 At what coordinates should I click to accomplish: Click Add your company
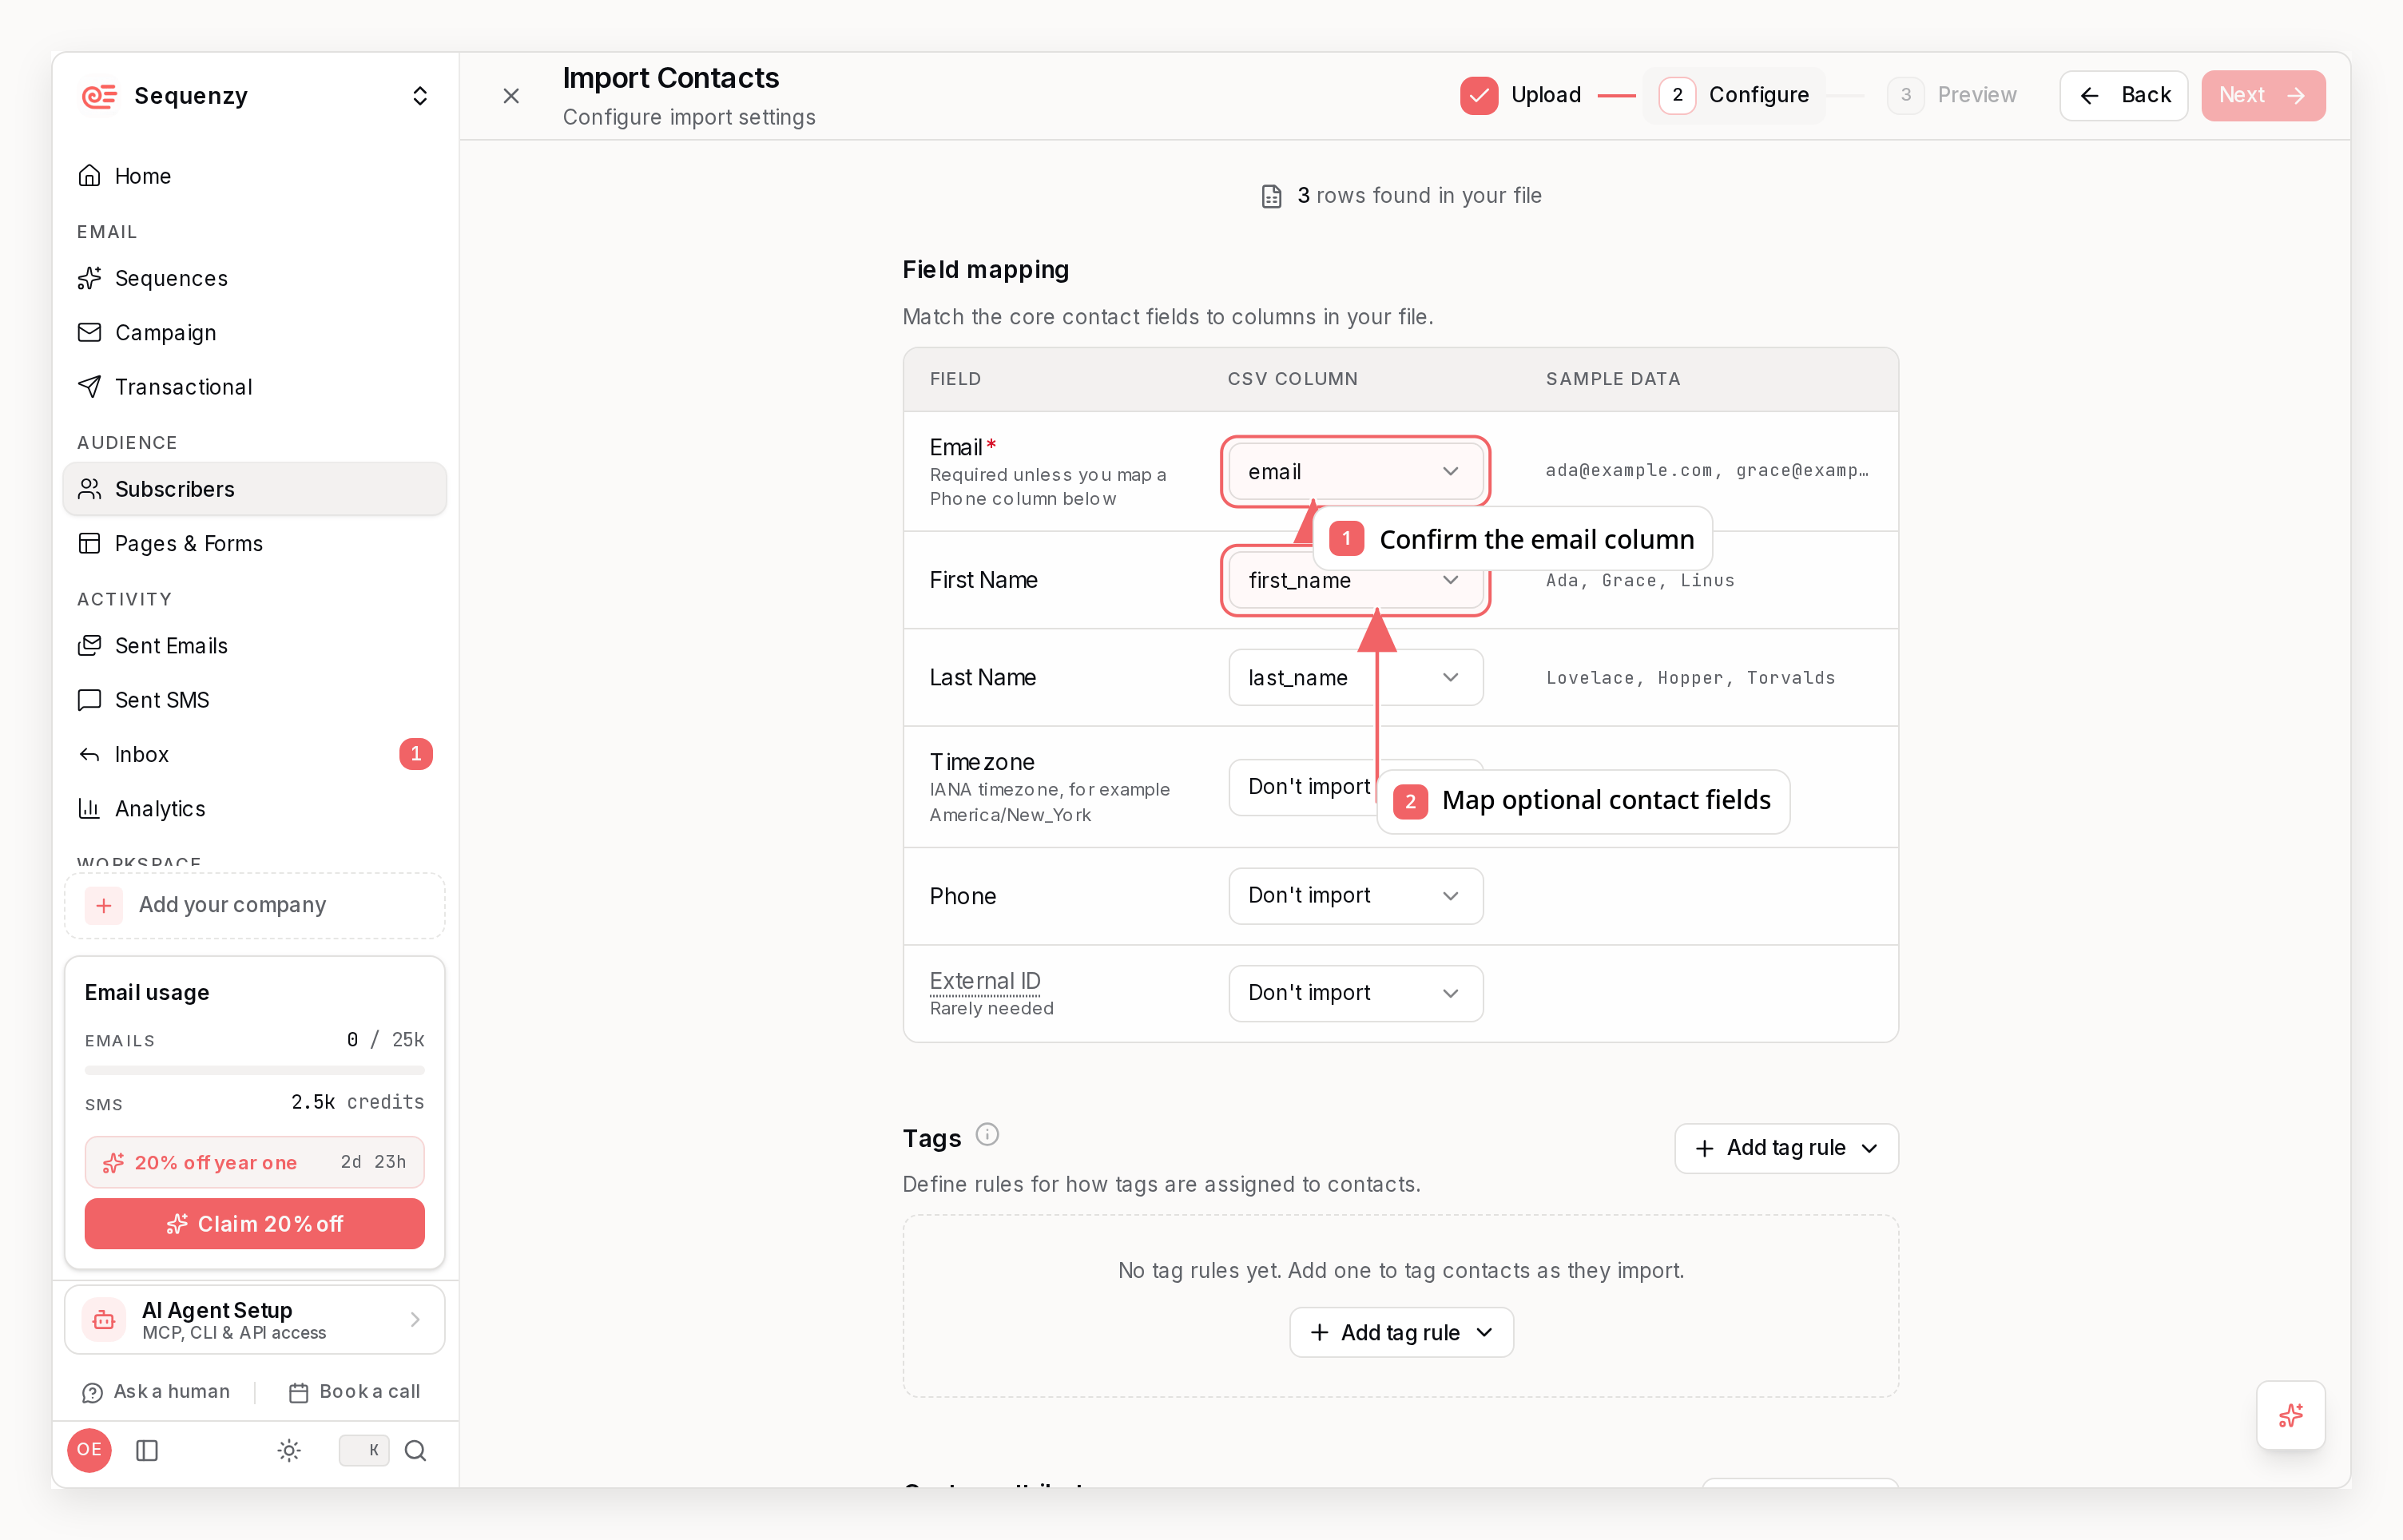click(x=254, y=905)
